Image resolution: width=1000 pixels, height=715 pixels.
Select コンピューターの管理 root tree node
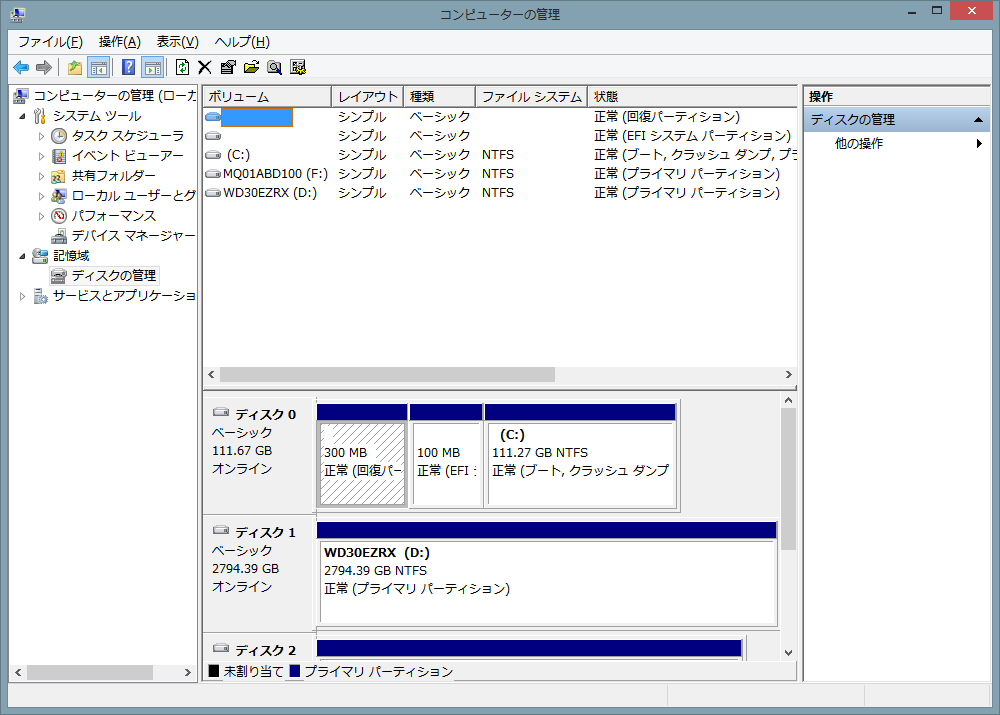(x=115, y=96)
